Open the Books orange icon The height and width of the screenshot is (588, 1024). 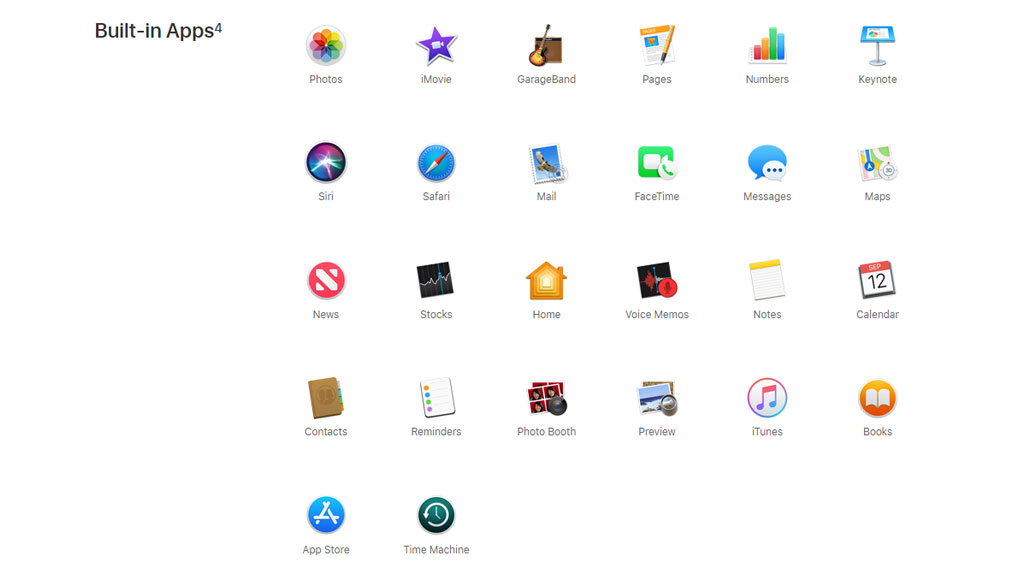point(878,398)
